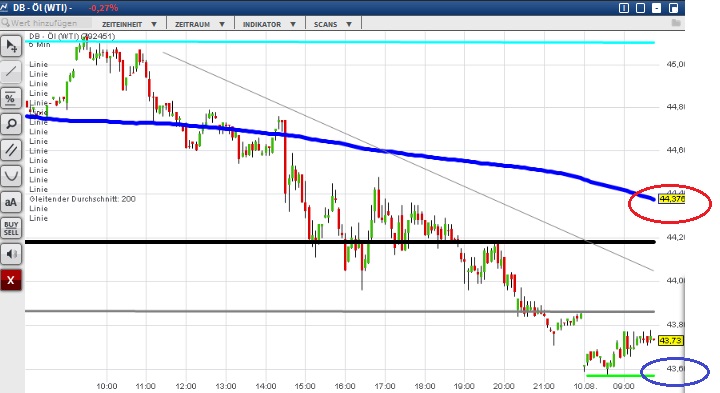Select the thick black horizontal support line
The height and width of the screenshot is (393, 720).
coord(340,241)
